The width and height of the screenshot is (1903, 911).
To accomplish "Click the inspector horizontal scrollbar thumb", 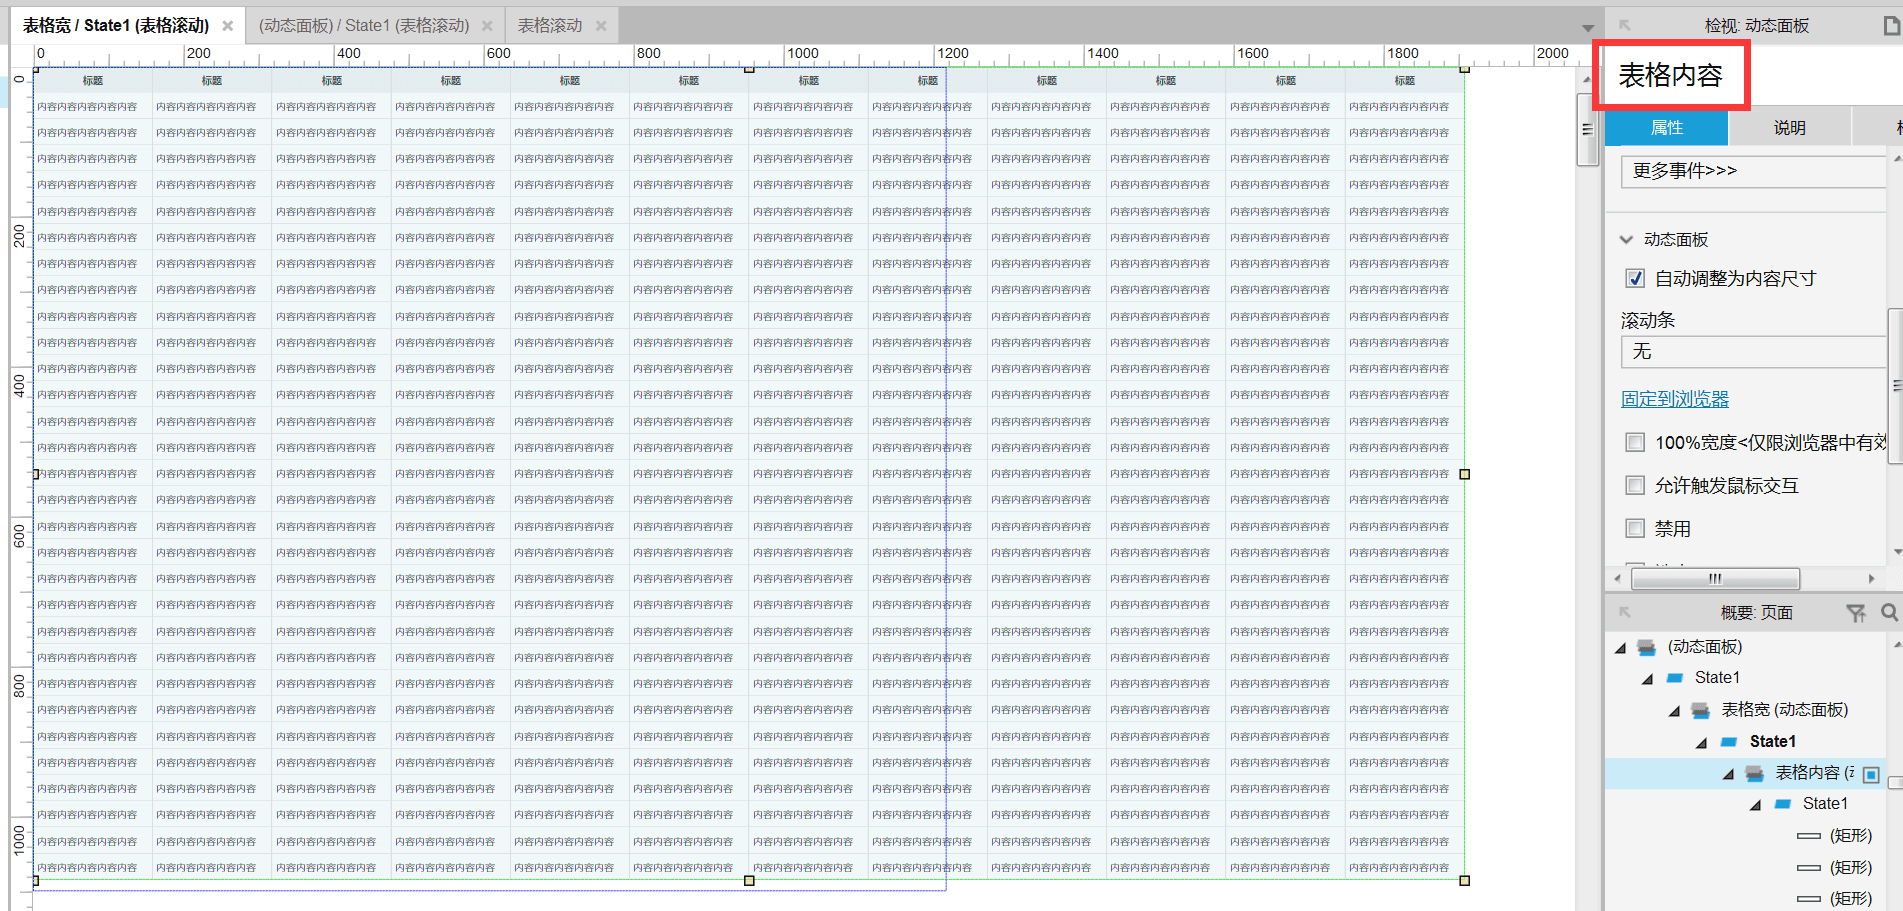I will [x=1715, y=579].
